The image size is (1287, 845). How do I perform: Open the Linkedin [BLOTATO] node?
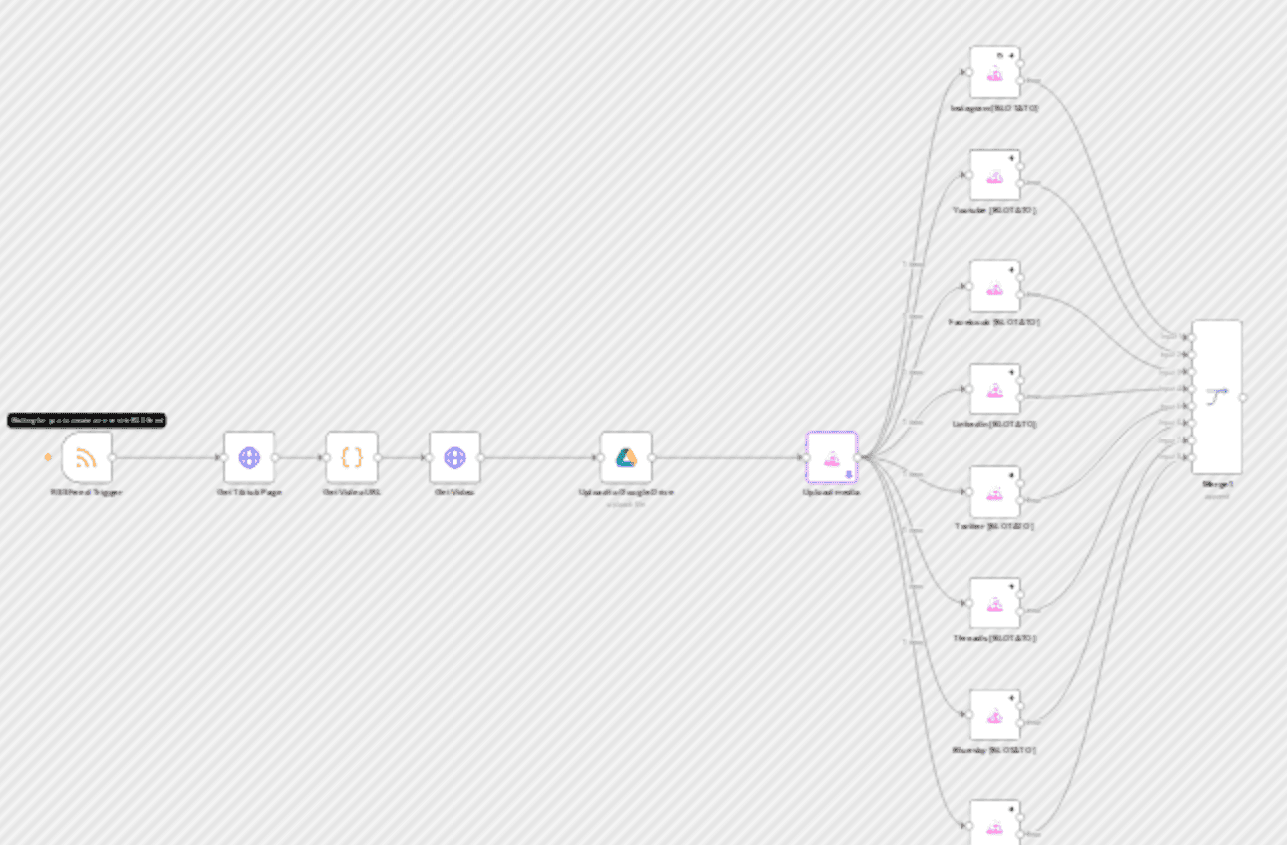995,389
